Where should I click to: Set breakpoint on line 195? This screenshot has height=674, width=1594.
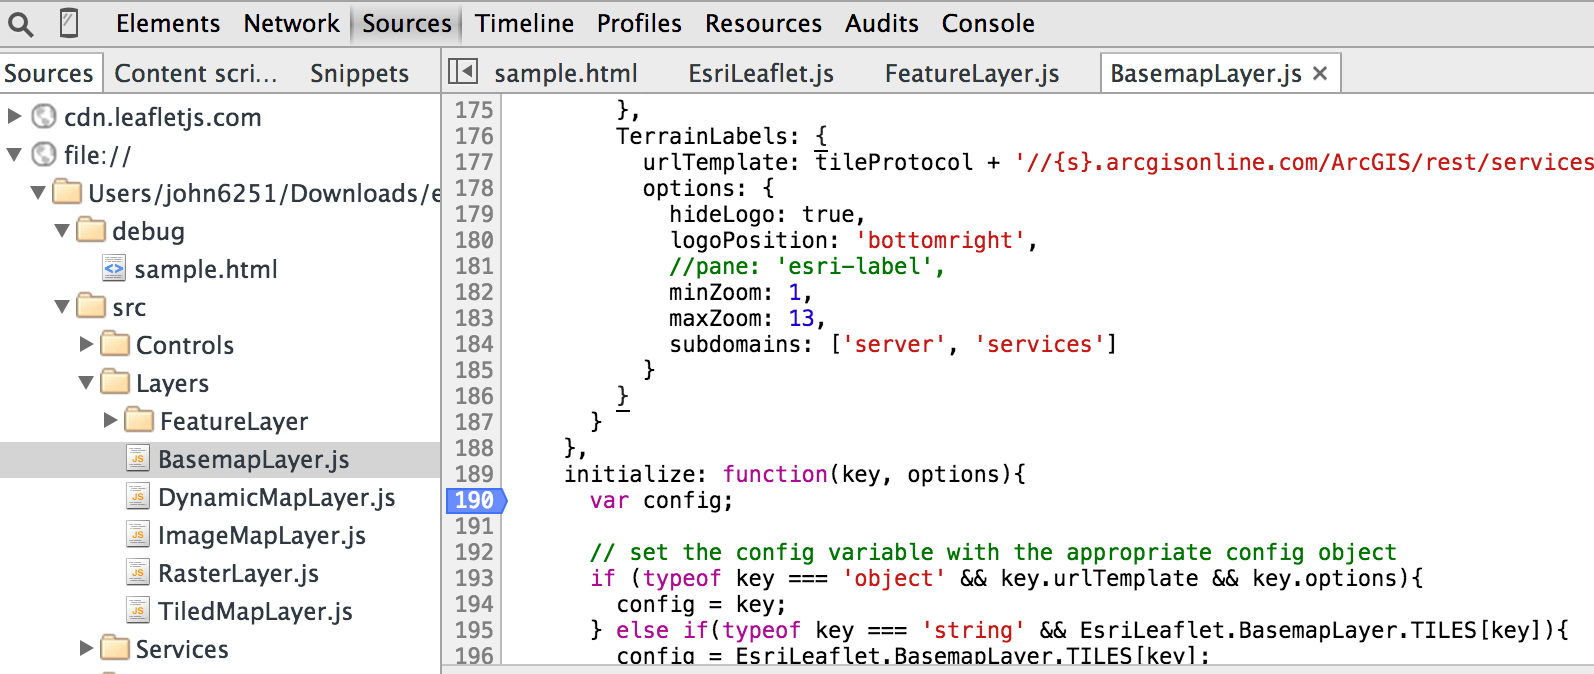click(x=474, y=630)
